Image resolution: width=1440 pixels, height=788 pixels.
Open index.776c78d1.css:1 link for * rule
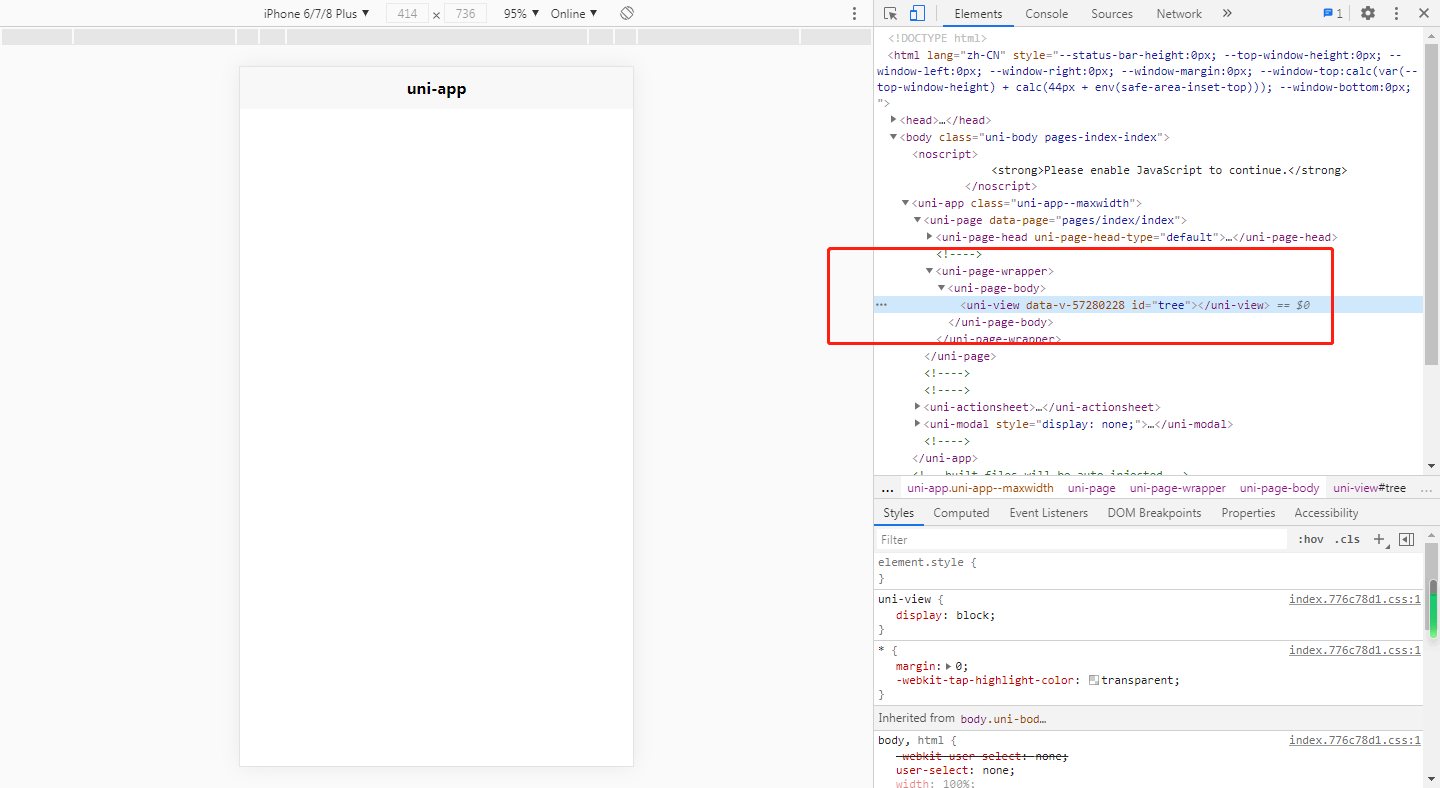pos(1355,650)
